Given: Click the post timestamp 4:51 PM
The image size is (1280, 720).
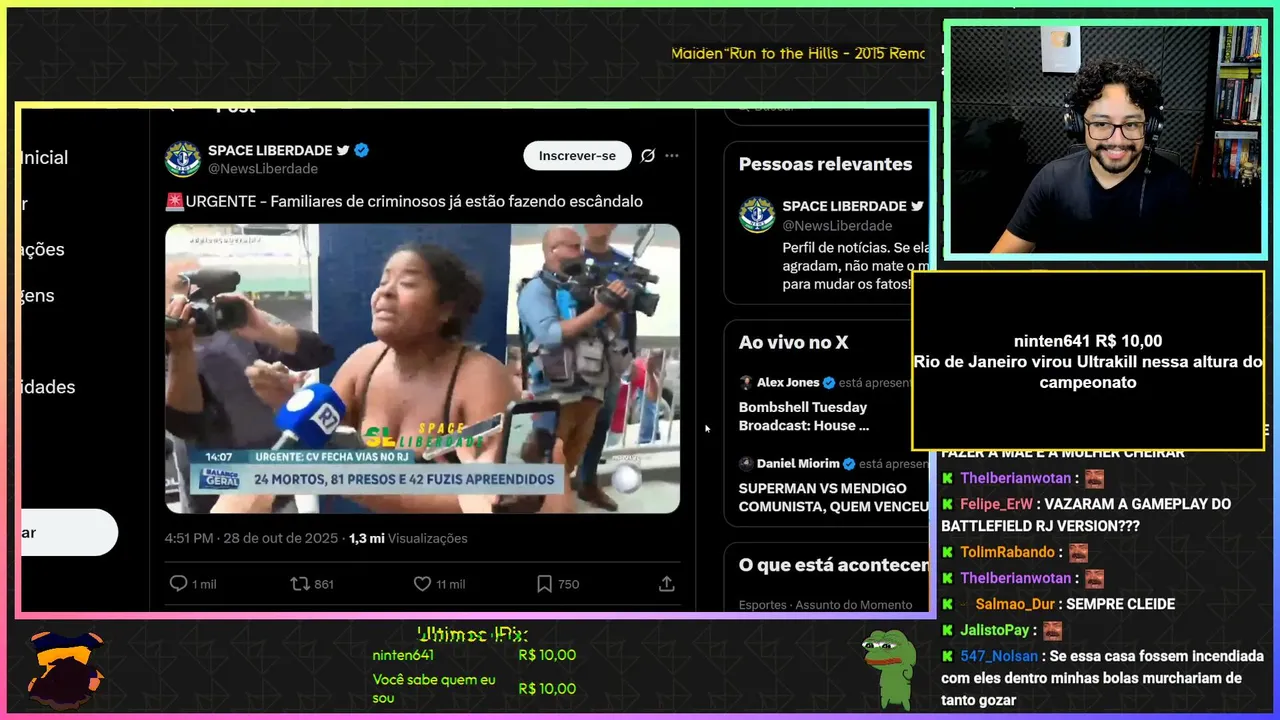Looking at the screenshot, I should (x=189, y=538).
